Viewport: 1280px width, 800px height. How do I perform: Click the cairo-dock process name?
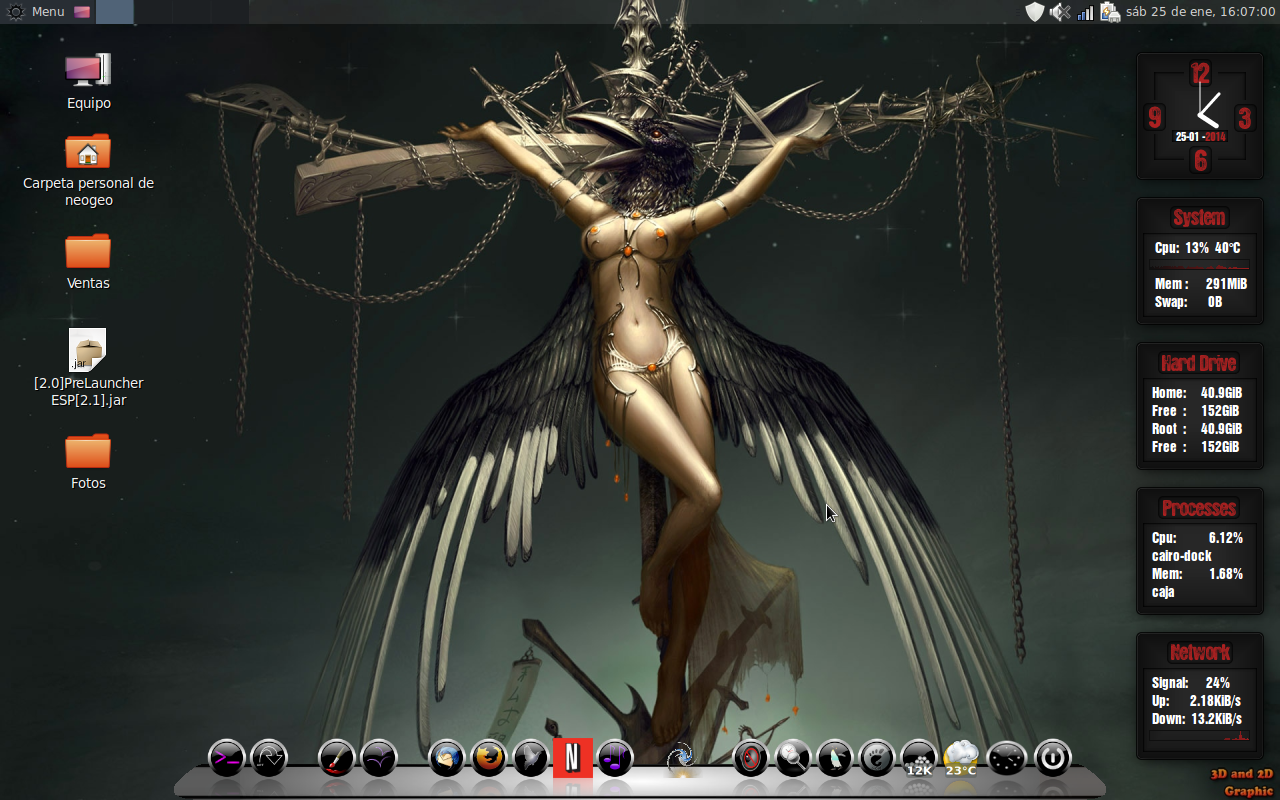(1182, 556)
